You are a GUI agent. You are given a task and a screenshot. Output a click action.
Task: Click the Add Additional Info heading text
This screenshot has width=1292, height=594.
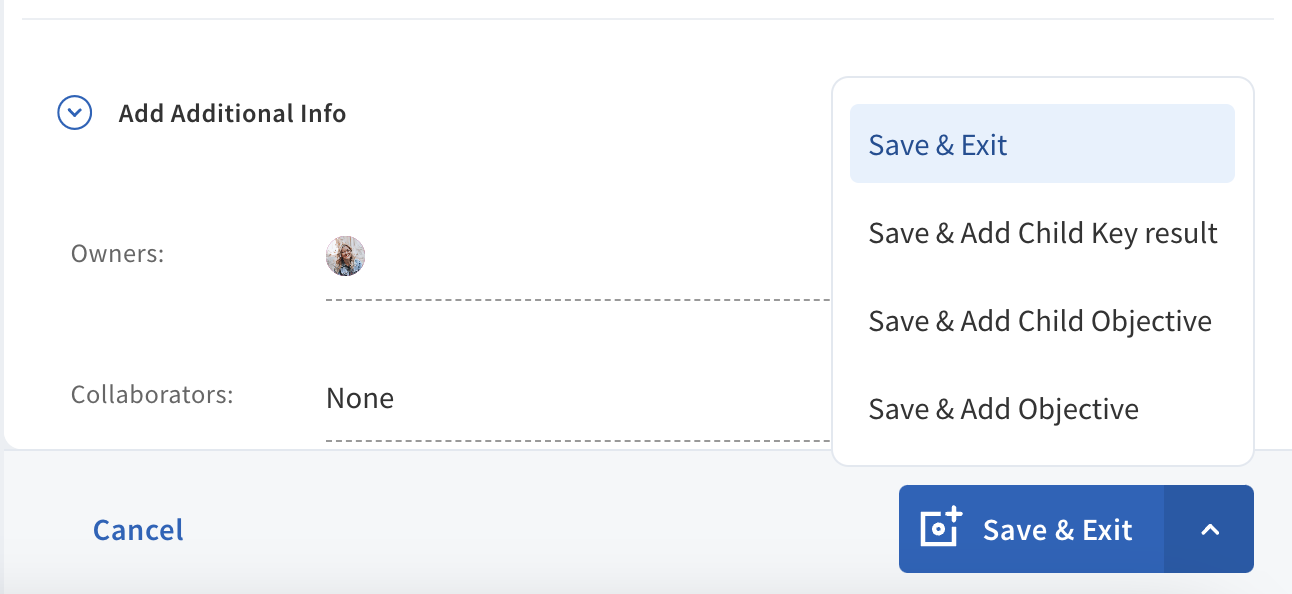pos(232,113)
